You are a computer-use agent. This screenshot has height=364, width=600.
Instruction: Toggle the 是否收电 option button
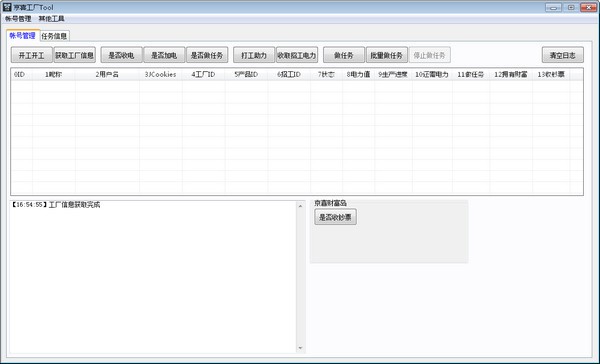(x=121, y=55)
